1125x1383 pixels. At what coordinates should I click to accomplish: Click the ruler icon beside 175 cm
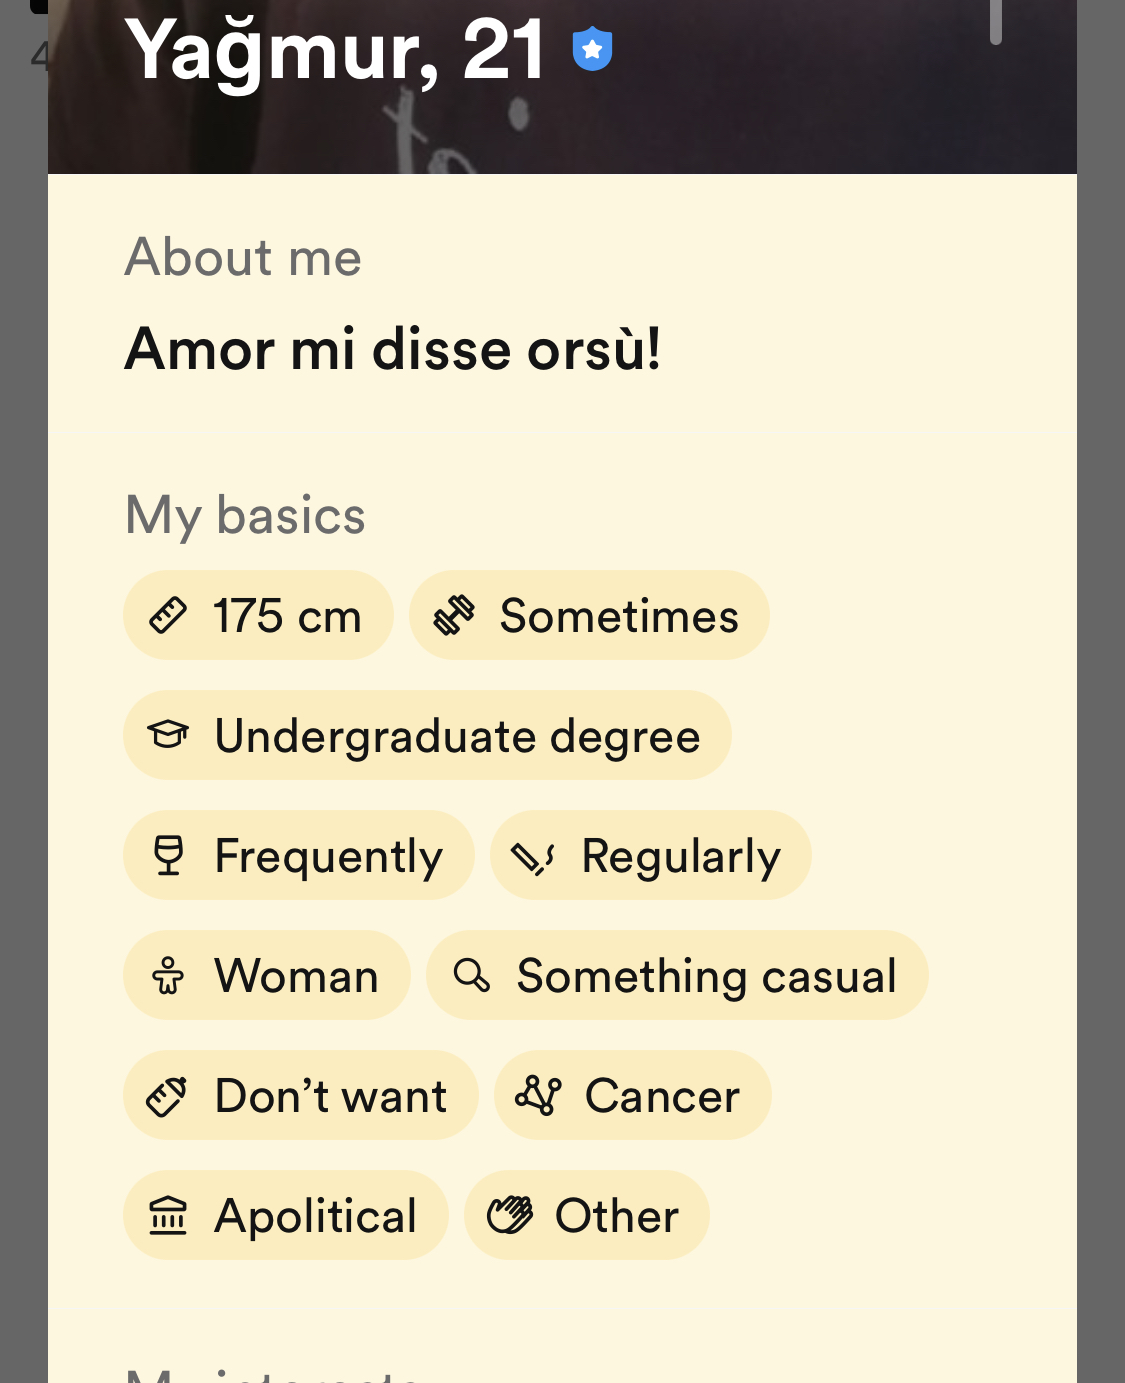[168, 615]
